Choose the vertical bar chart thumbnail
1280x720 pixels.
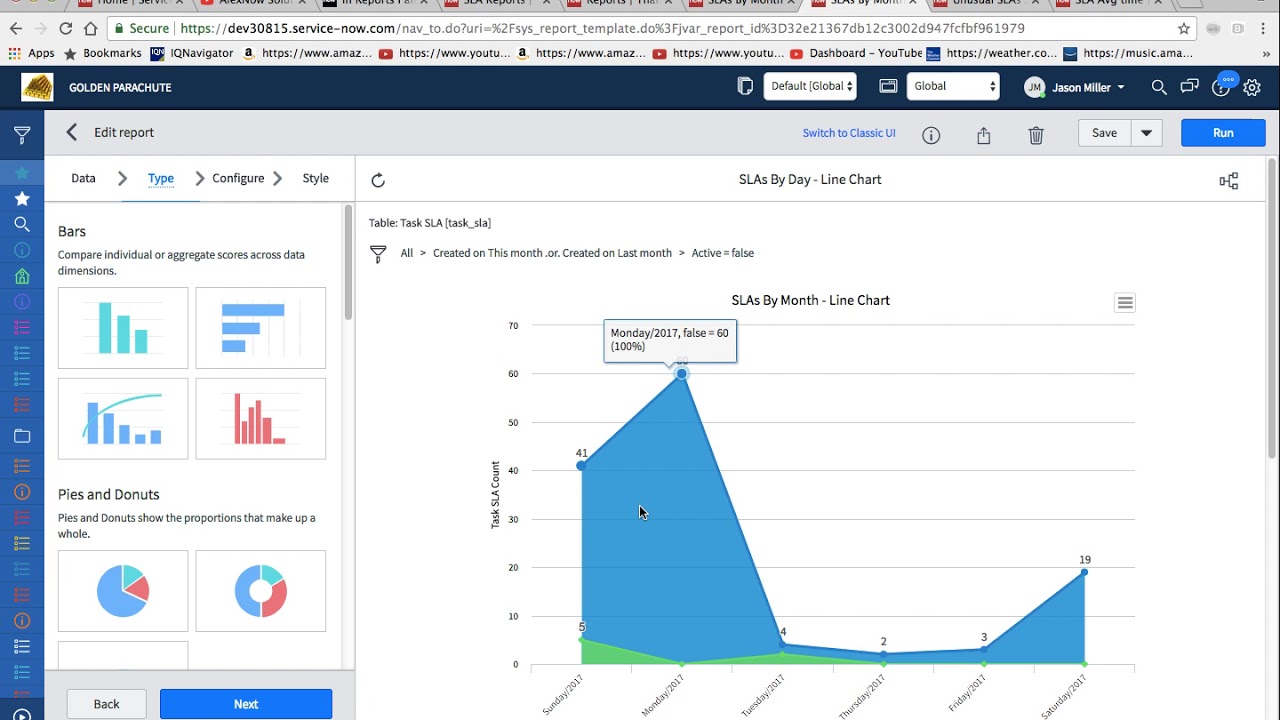[123, 328]
